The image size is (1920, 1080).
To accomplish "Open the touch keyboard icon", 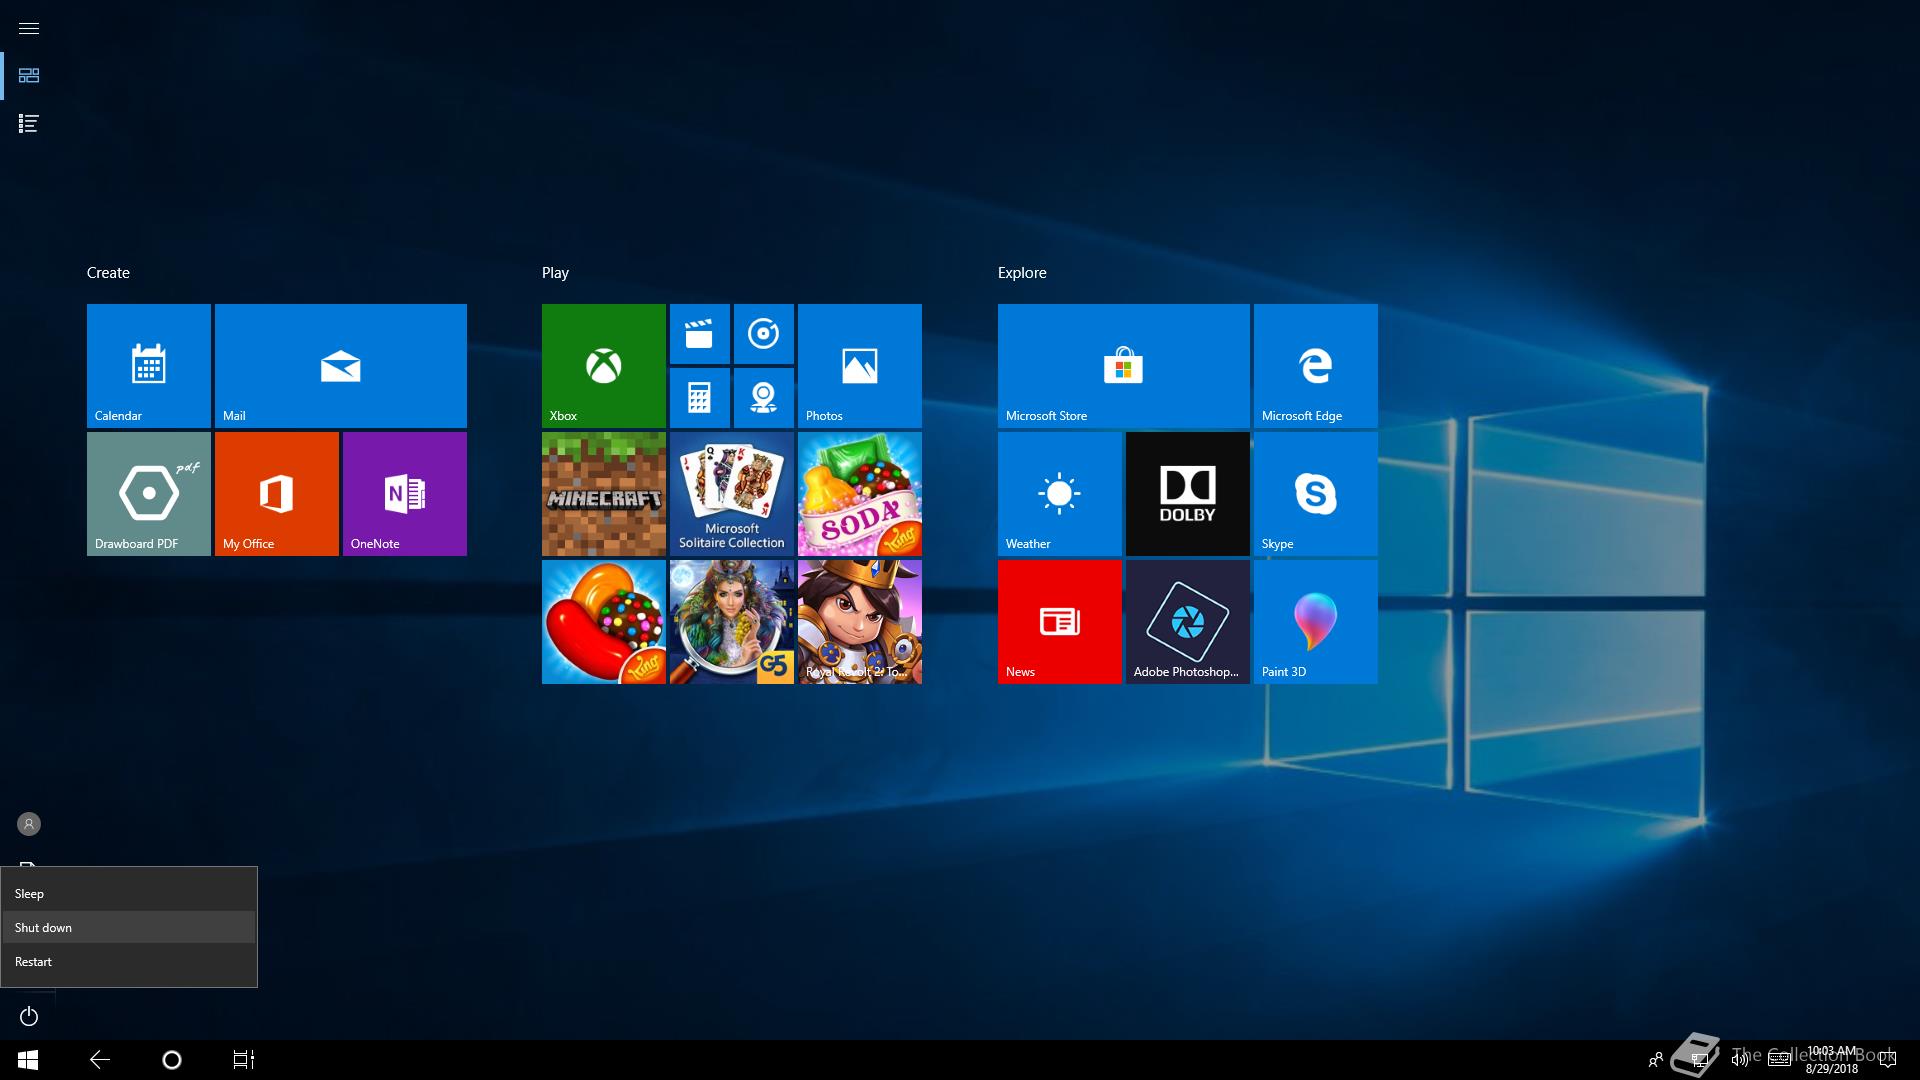I will coord(1779,1060).
